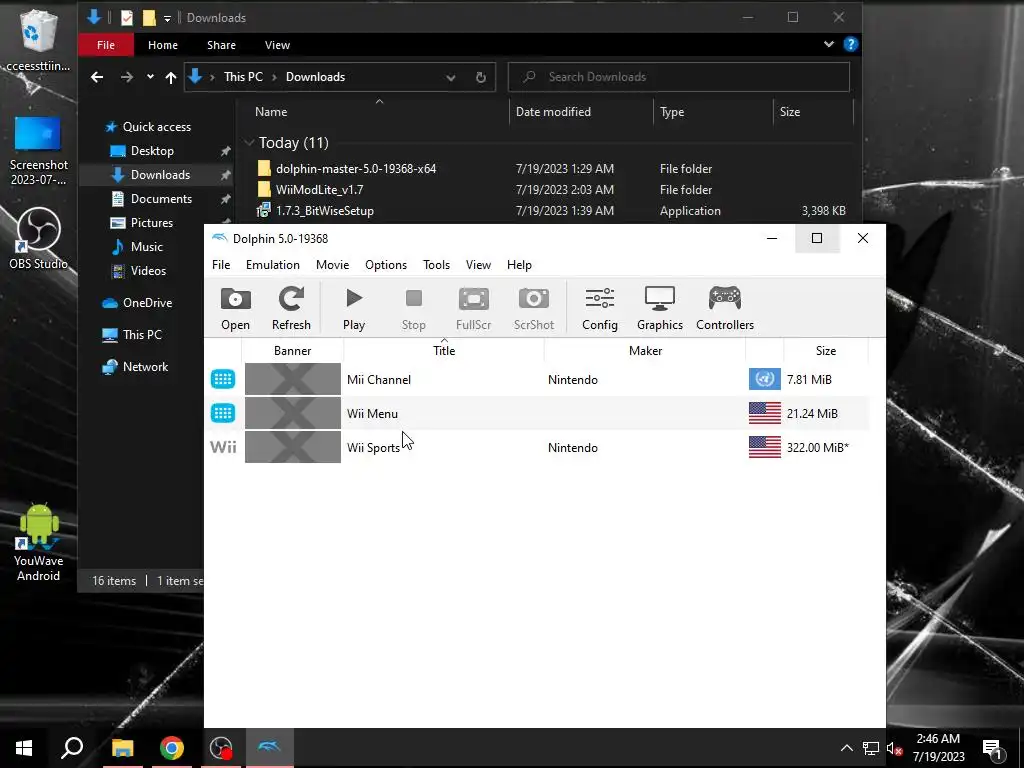Open the Emulation menu
The image size is (1024, 768).
(273, 264)
